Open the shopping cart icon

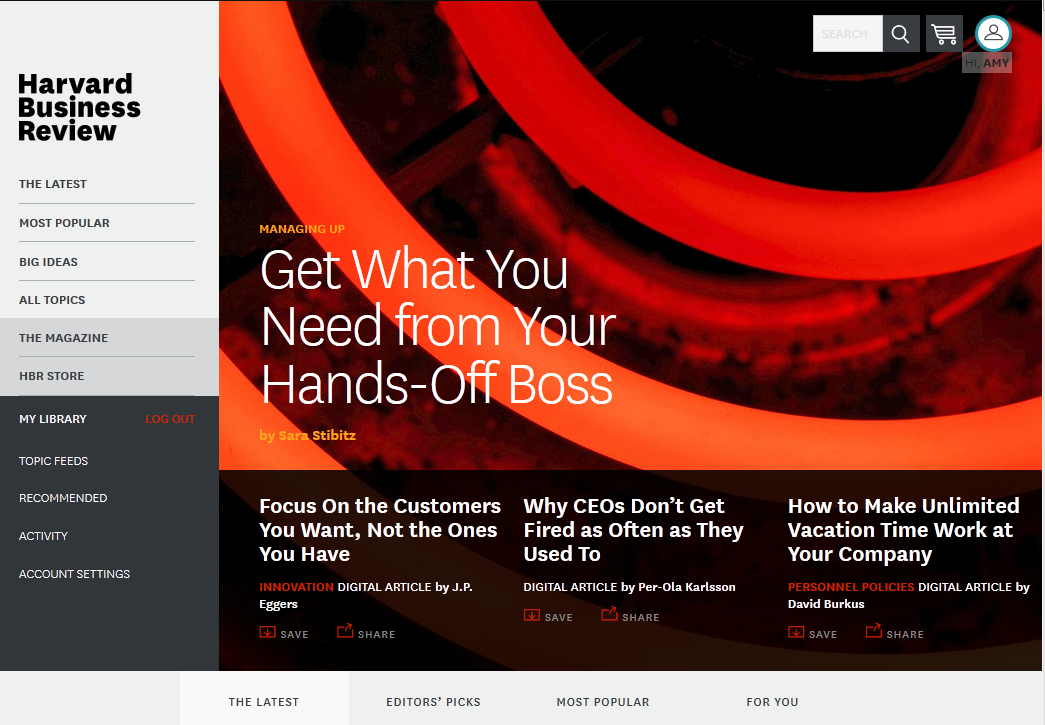coord(943,33)
